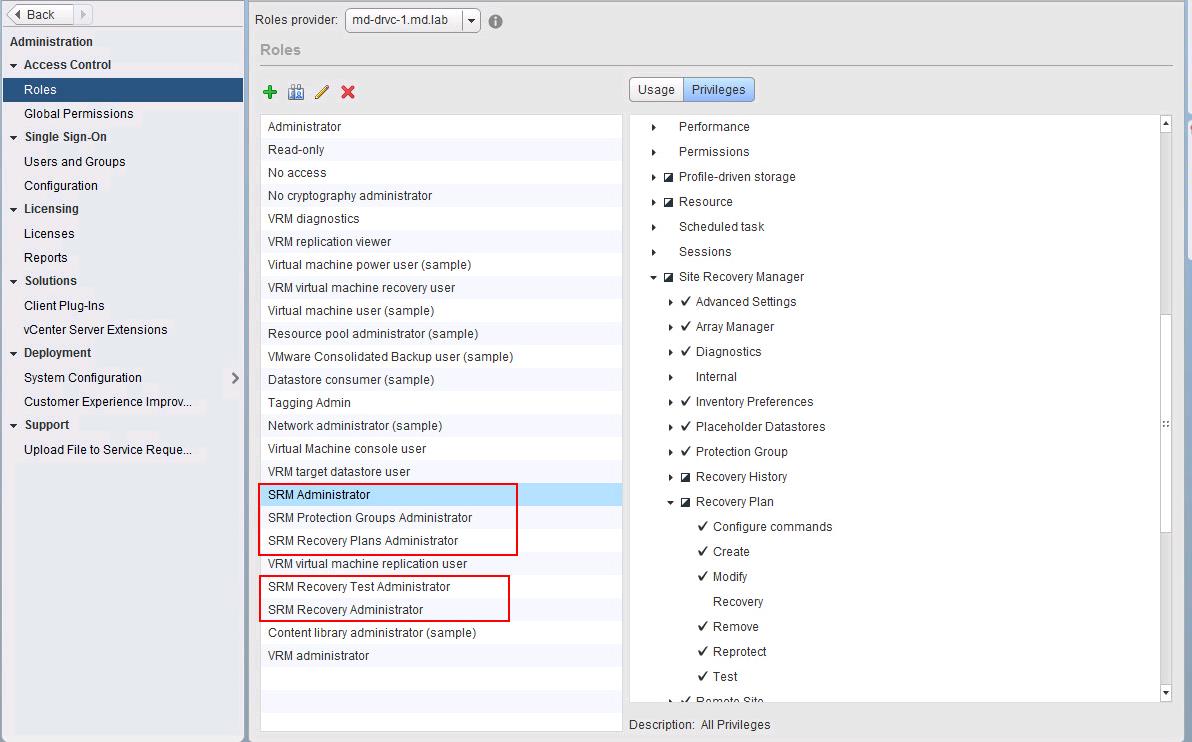Toggle the Test privilege checkmark
The width and height of the screenshot is (1192, 742).
(702, 677)
